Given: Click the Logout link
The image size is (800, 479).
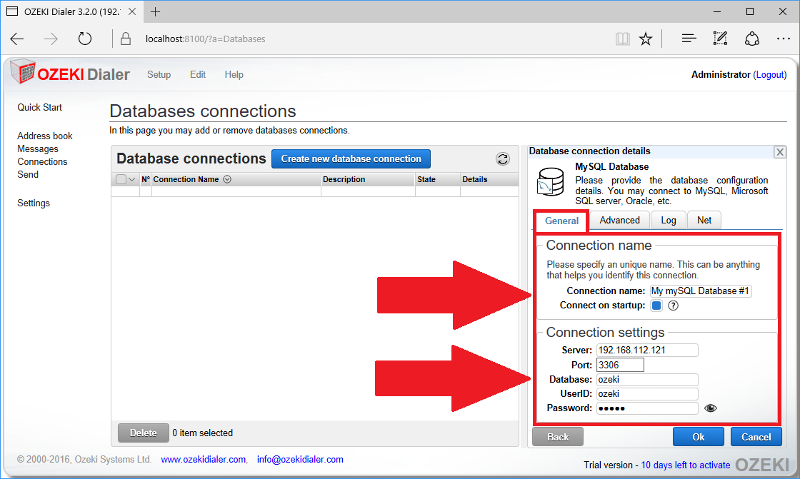Looking at the screenshot, I should (x=770, y=75).
